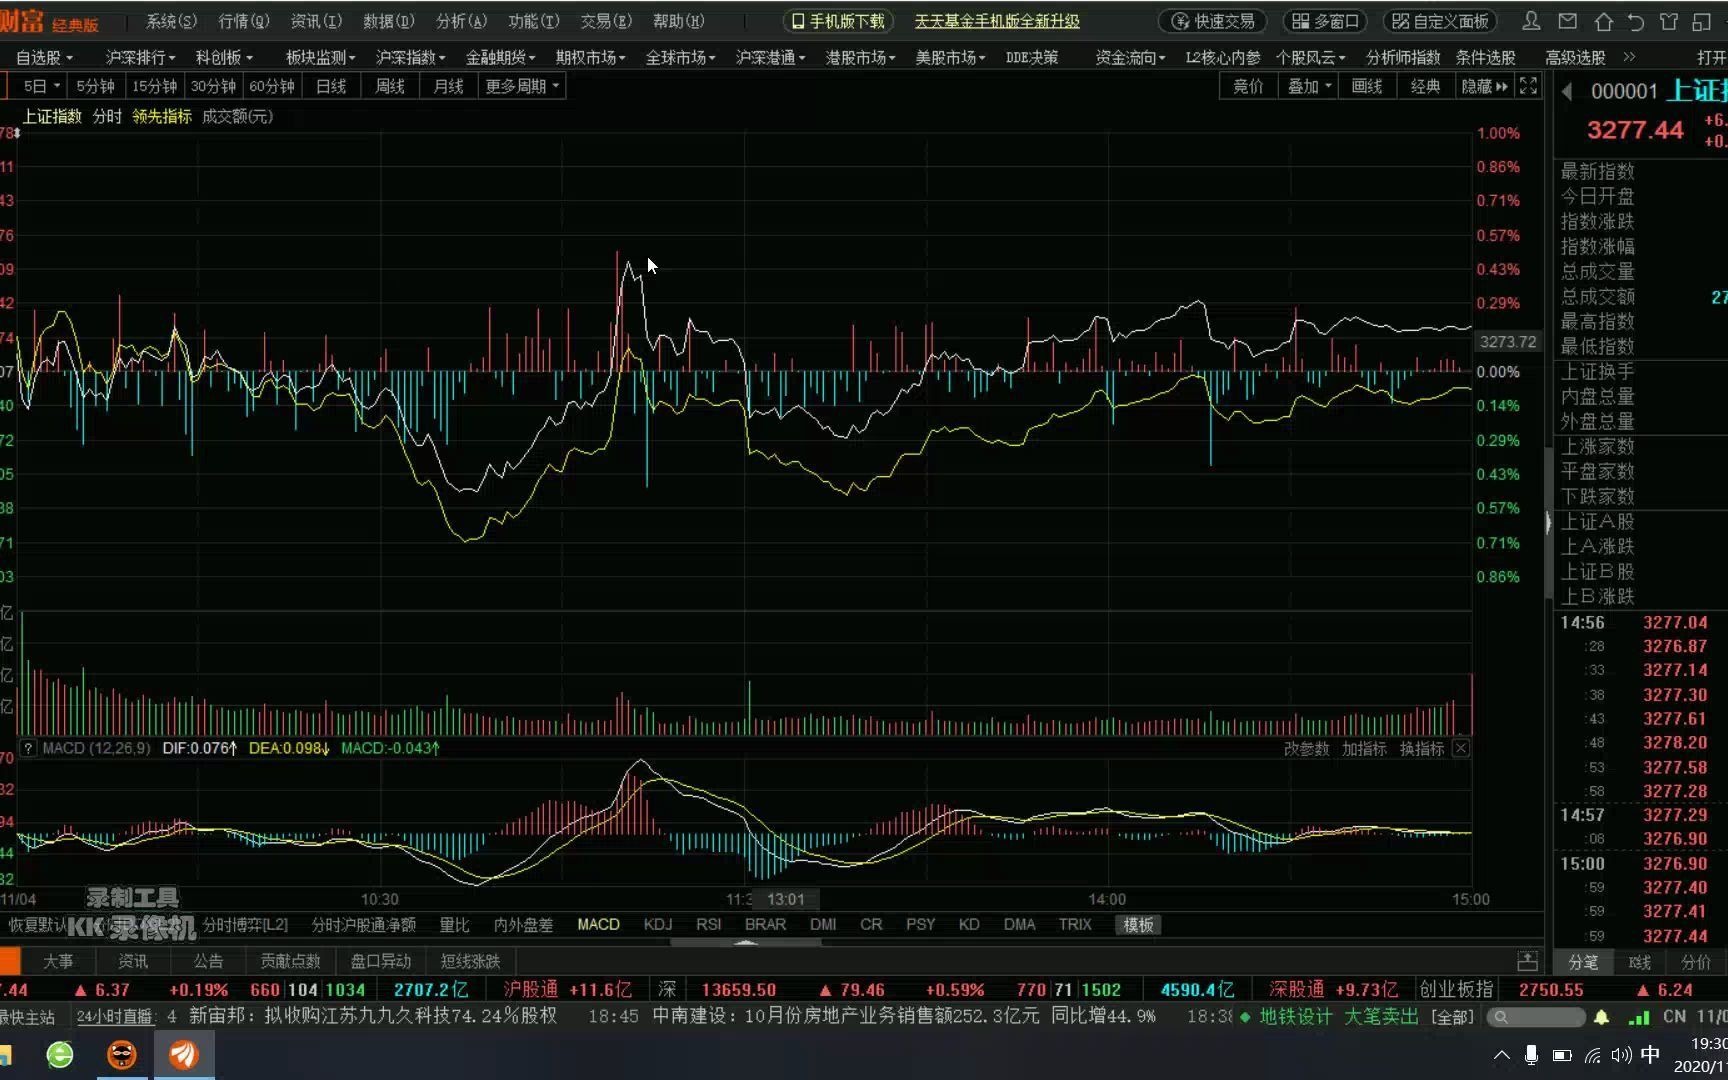This screenshot has width=1728, height=1080.
Task: Click 改参数 to edit MACD parameters
Action: pos(1307,748)
